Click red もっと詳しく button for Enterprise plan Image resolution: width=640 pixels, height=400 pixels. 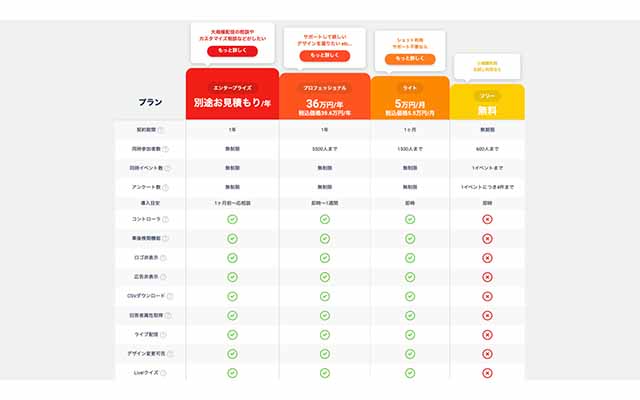pyautogui.click(x=232, y=51)
